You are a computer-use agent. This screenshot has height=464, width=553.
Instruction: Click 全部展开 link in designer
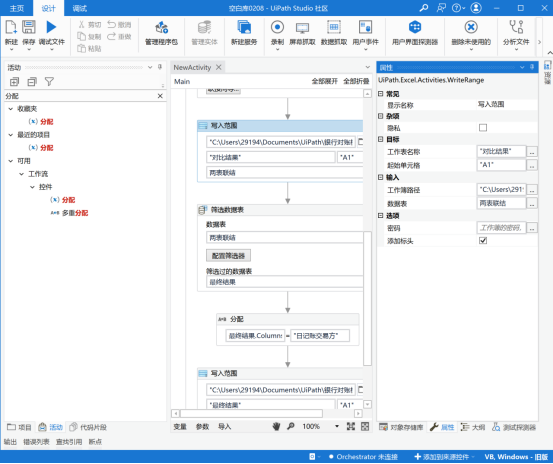tap(324, 81)
